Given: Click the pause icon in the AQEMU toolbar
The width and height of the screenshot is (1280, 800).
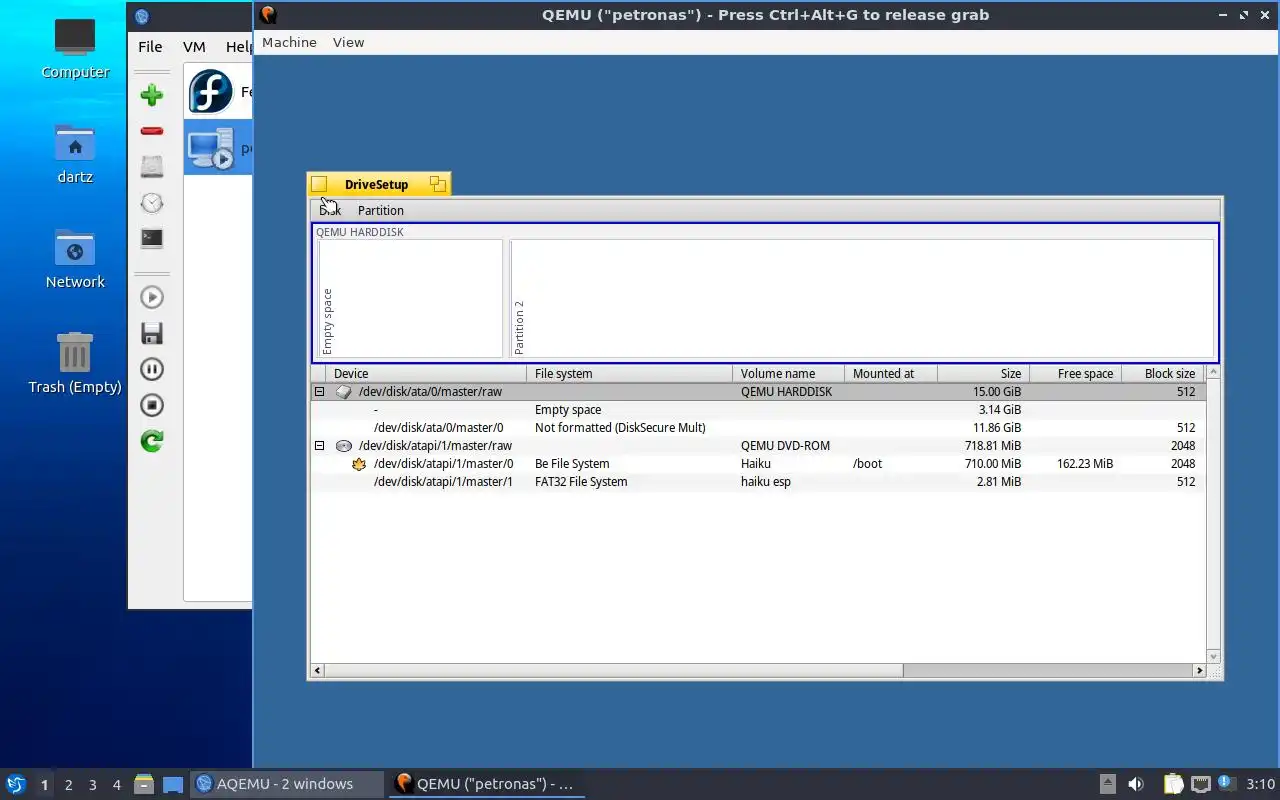Looking at the screenshot, I should [152, 369].
